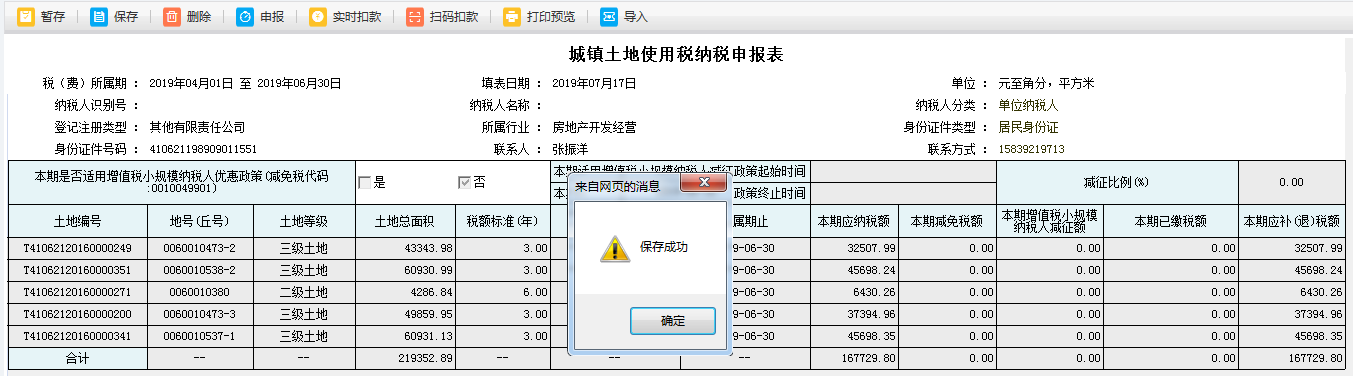
Task: Click the 土地编号 column header
Action: click(x=77, y=221)
